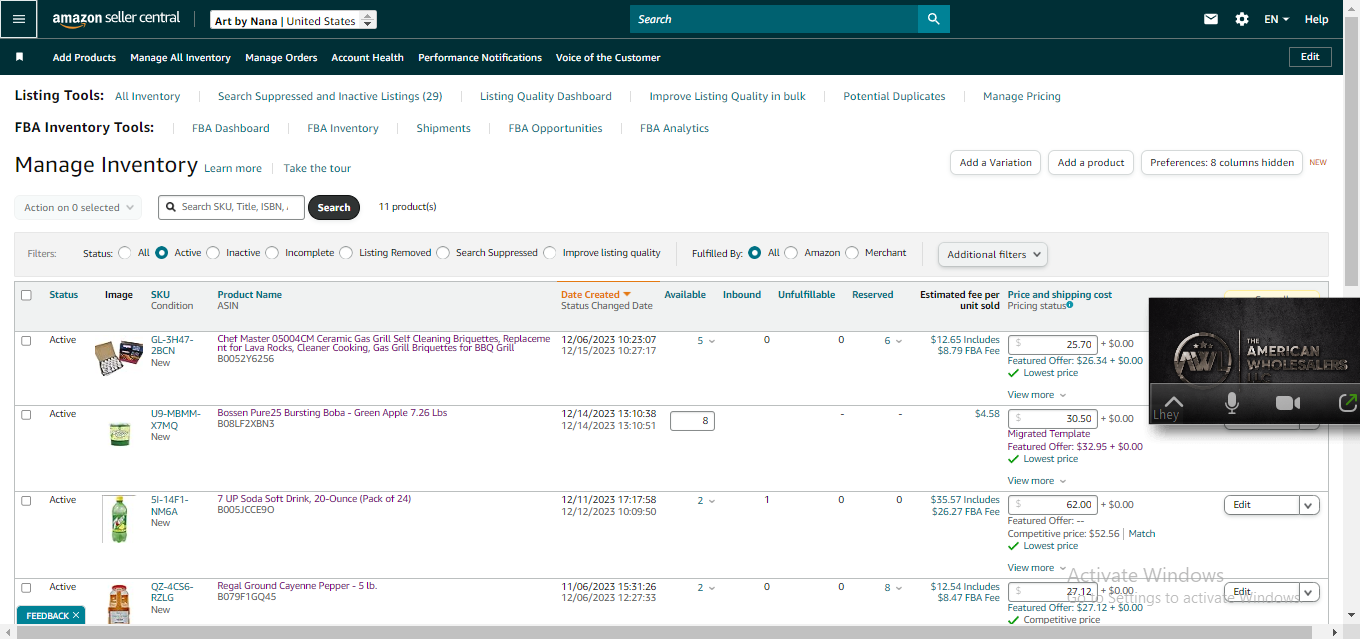1360x639 pixels.
Task: Select Search Suppressed status filter
Action: [443, 253]
